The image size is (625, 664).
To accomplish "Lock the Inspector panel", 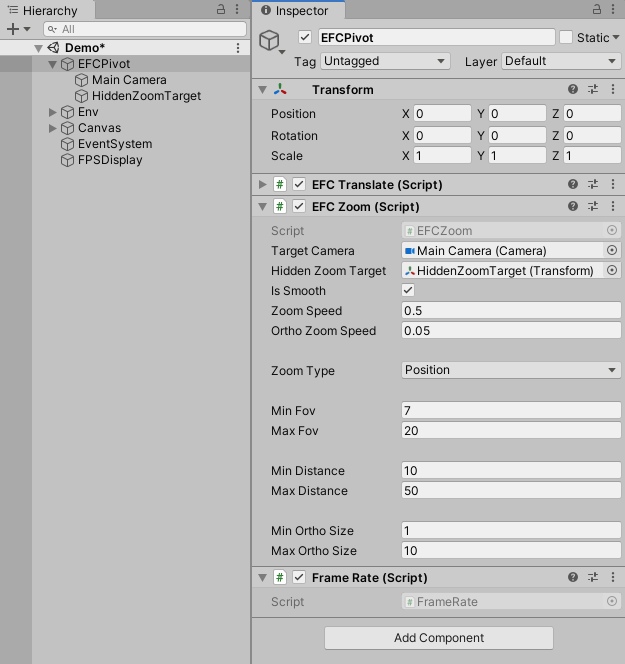I will point(597,9).
